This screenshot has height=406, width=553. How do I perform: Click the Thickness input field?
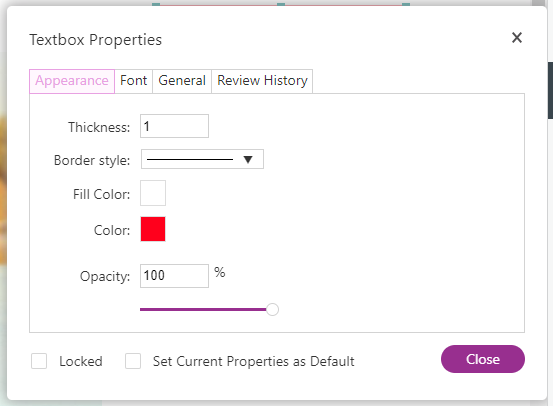point(174,126)
